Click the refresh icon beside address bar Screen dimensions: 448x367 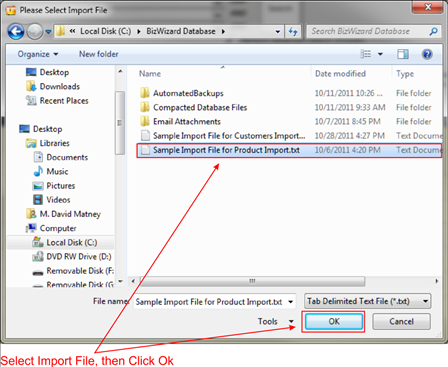click(293, 32)
